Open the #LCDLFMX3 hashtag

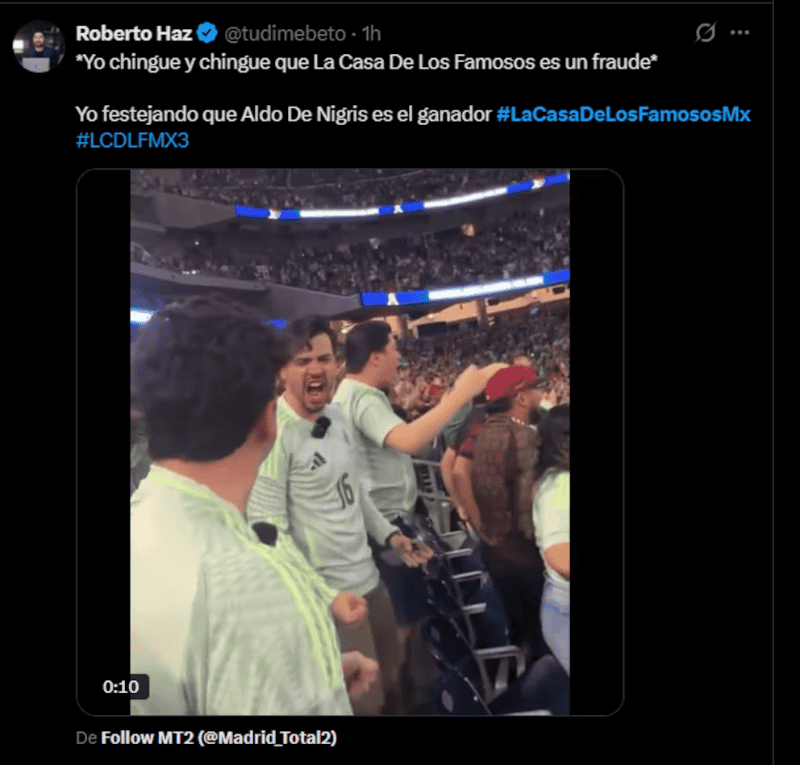coord(132,141)
